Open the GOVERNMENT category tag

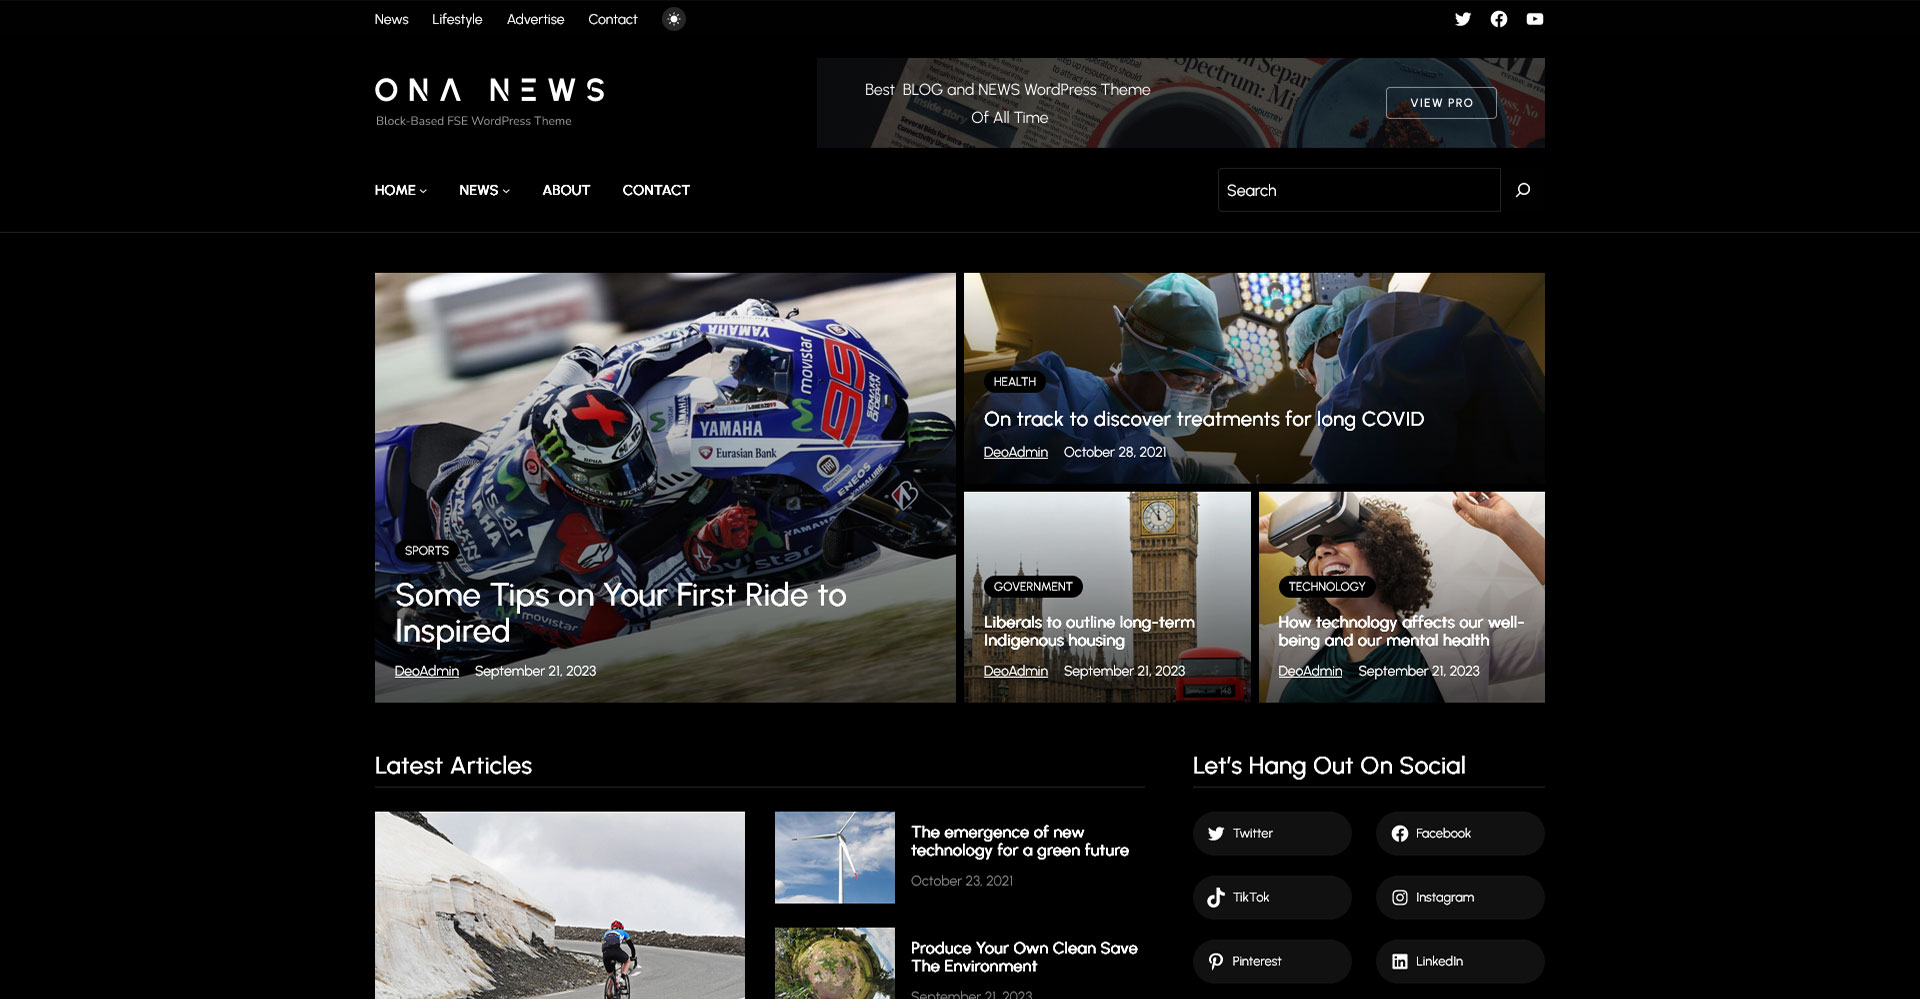(1033, 587)
